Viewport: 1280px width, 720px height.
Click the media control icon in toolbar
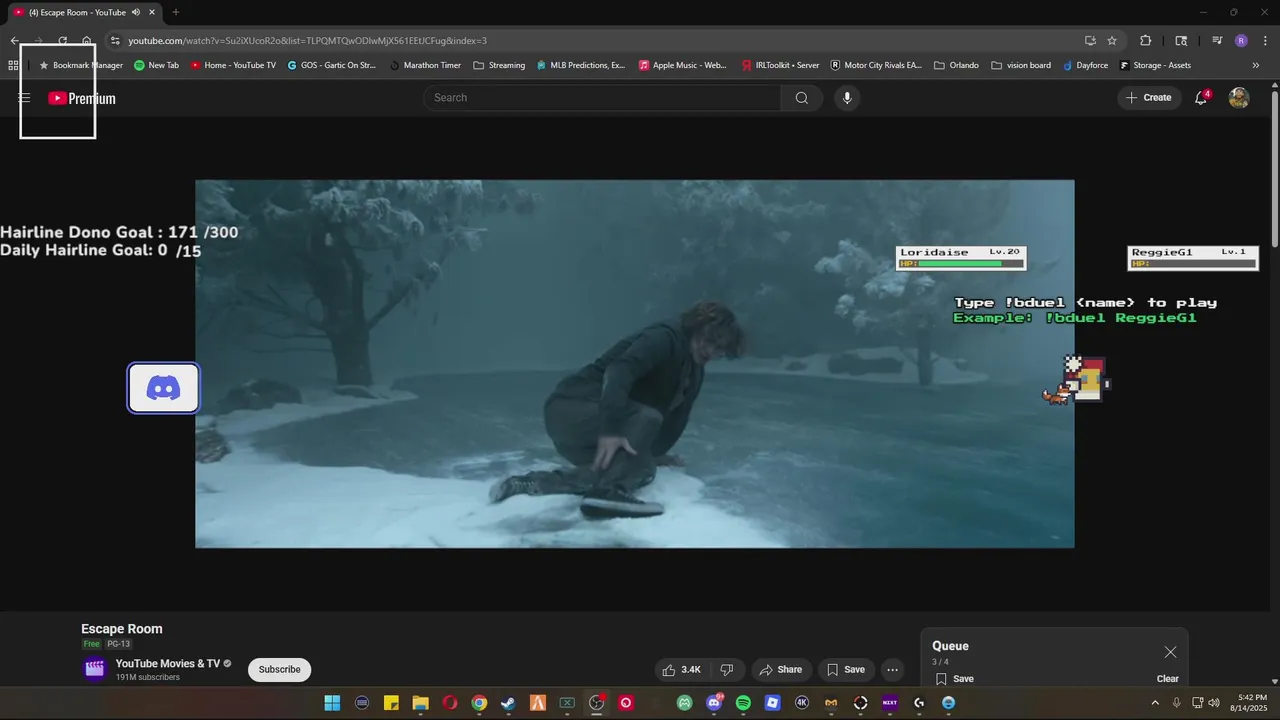coord(1217,41)
